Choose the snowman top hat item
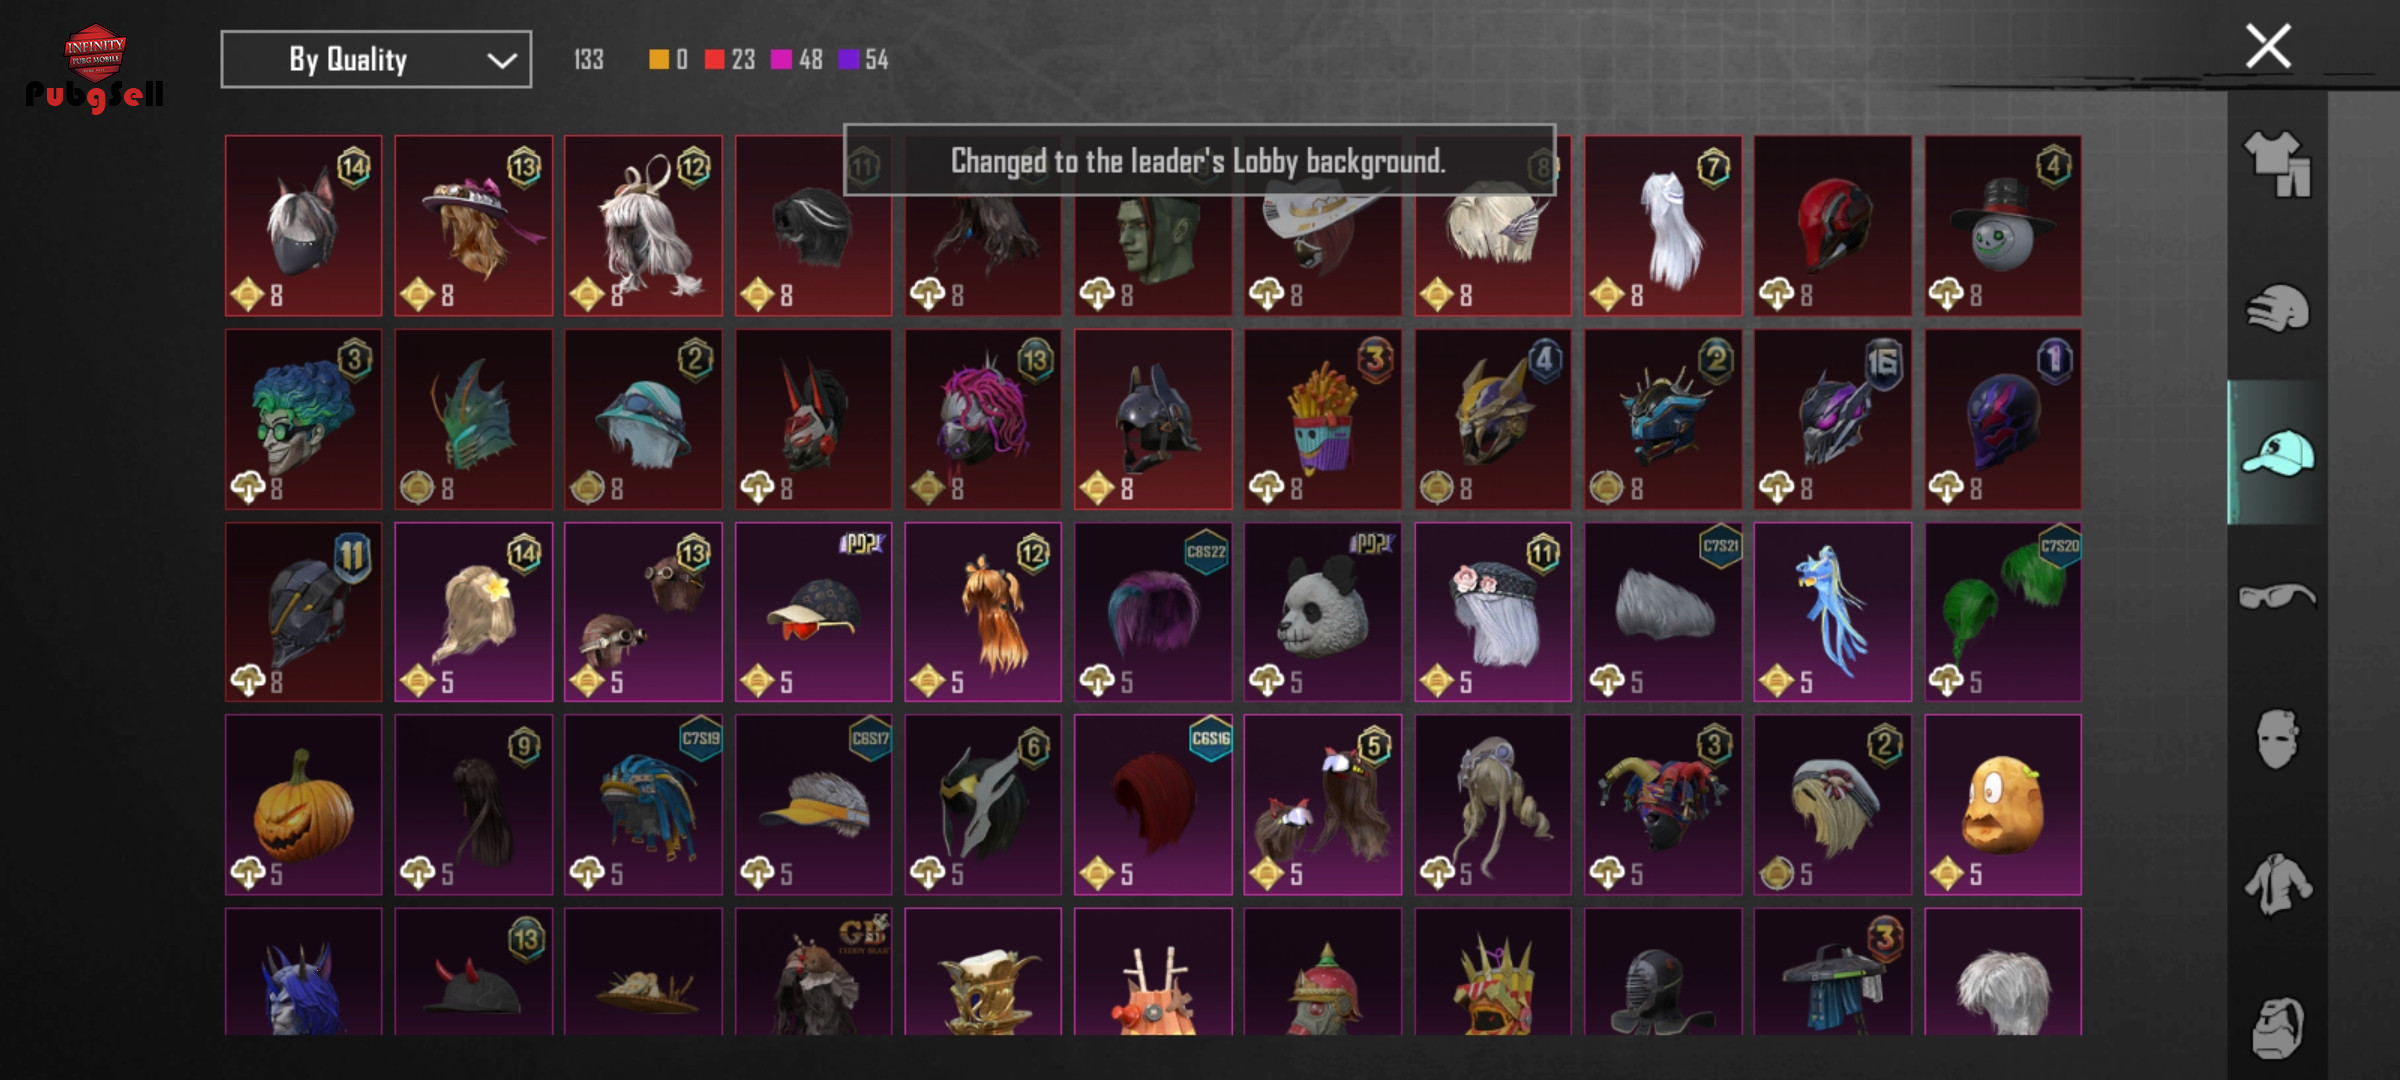Image resolution: width=2400 pixels, height=1080 pixels. 2003,226
